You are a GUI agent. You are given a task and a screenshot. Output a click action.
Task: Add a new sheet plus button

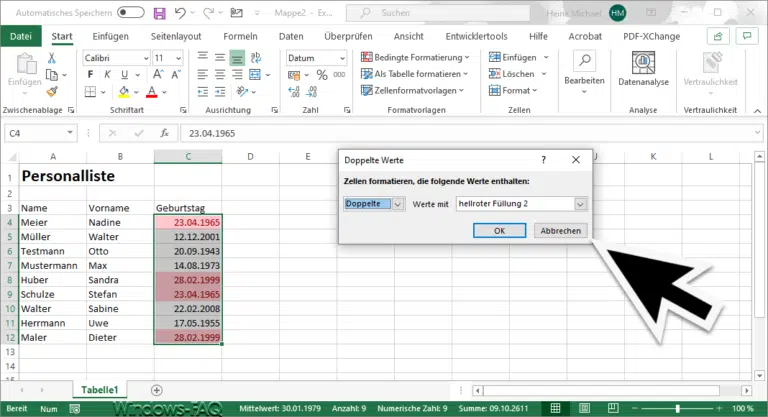pos(157,391)
